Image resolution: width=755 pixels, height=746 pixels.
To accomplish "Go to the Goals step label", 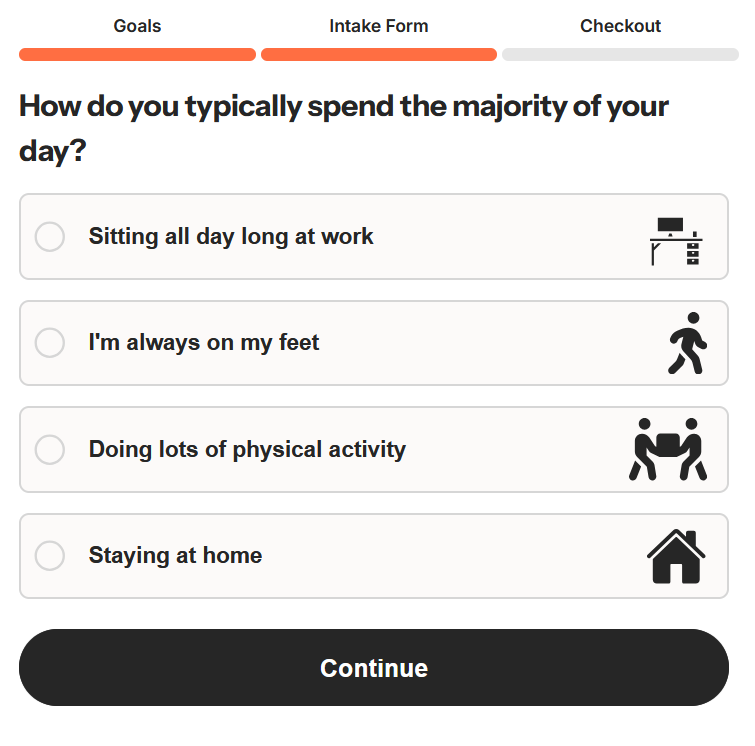I will click(137, 26).
